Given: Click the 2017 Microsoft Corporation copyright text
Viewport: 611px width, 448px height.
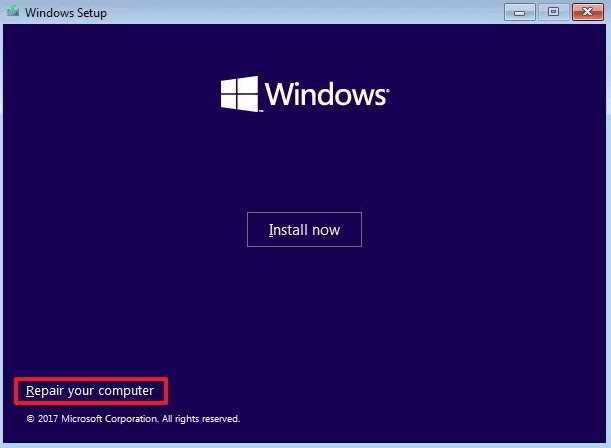Looking at the screenshot, I should pyautogui.click(x=133, y=419).
